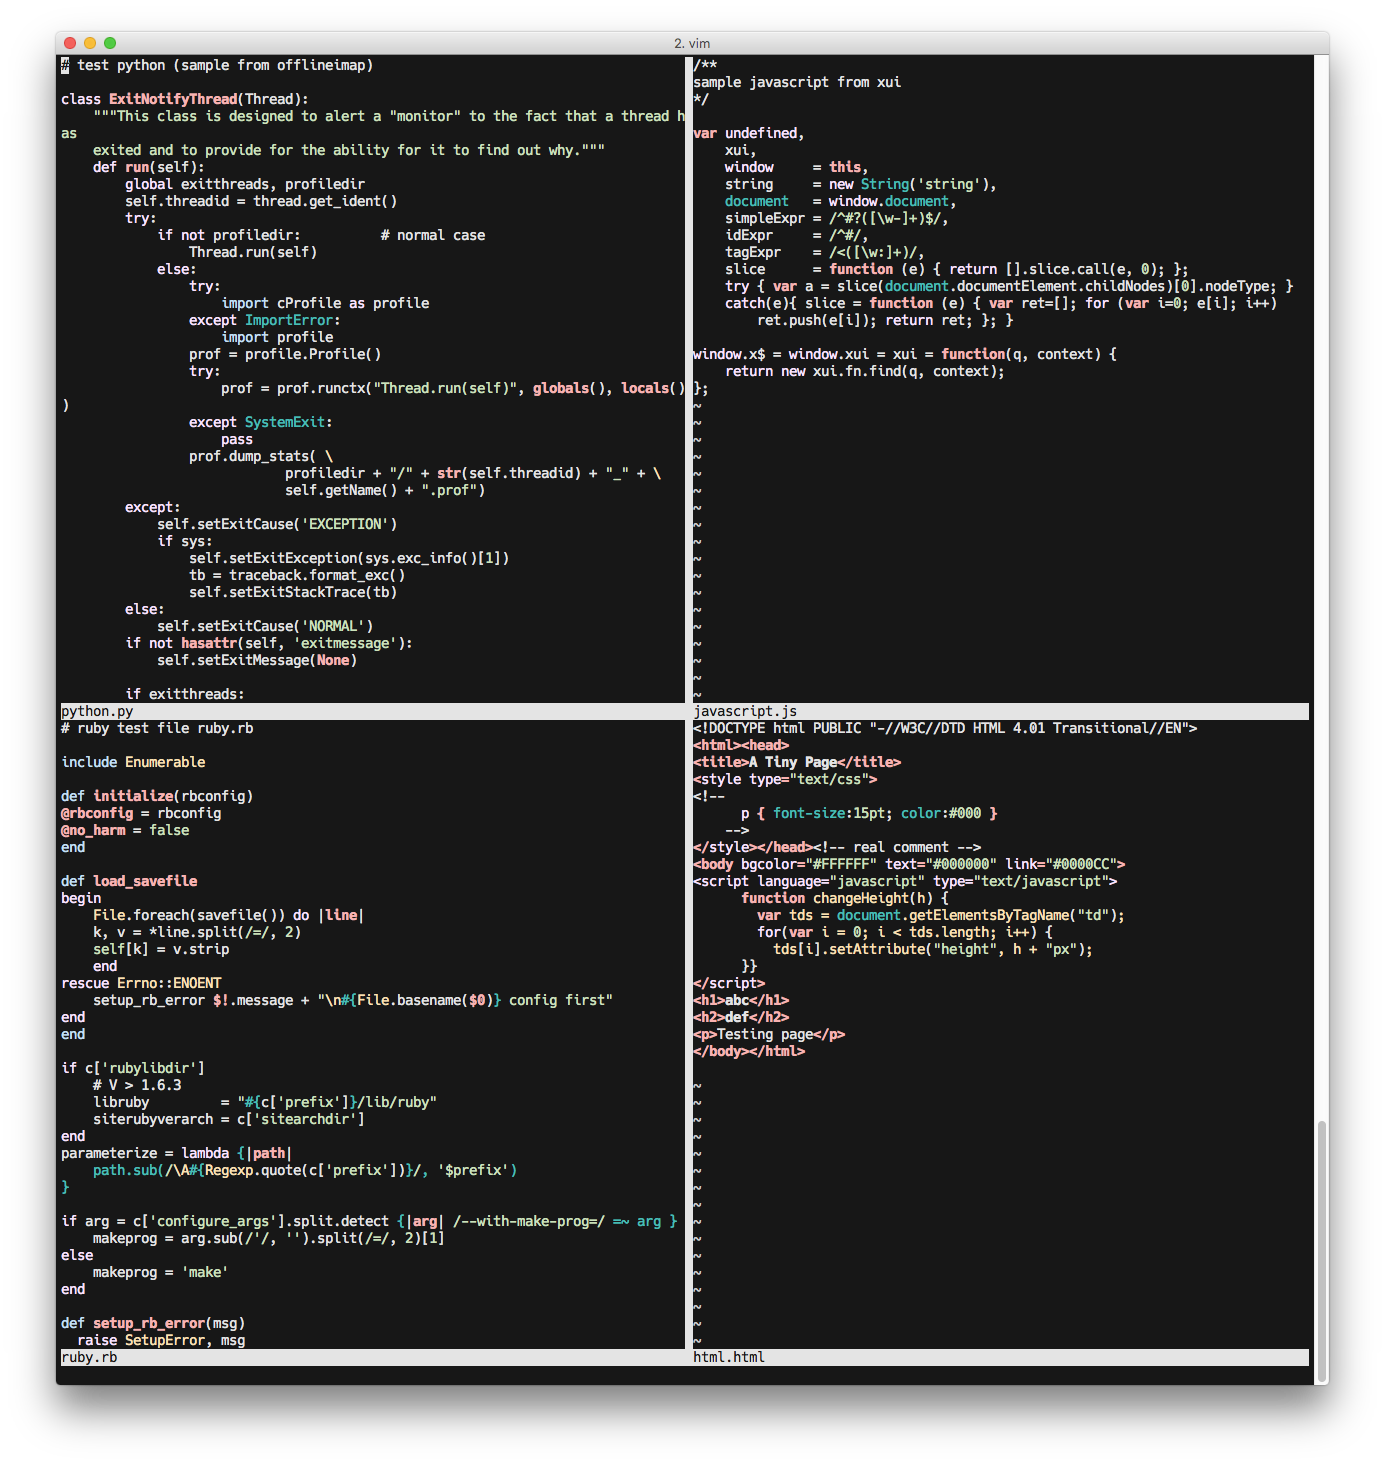1385x1465 pixels.
Task: Click '@rbconfig' instance variable
Action: [97, 813]
